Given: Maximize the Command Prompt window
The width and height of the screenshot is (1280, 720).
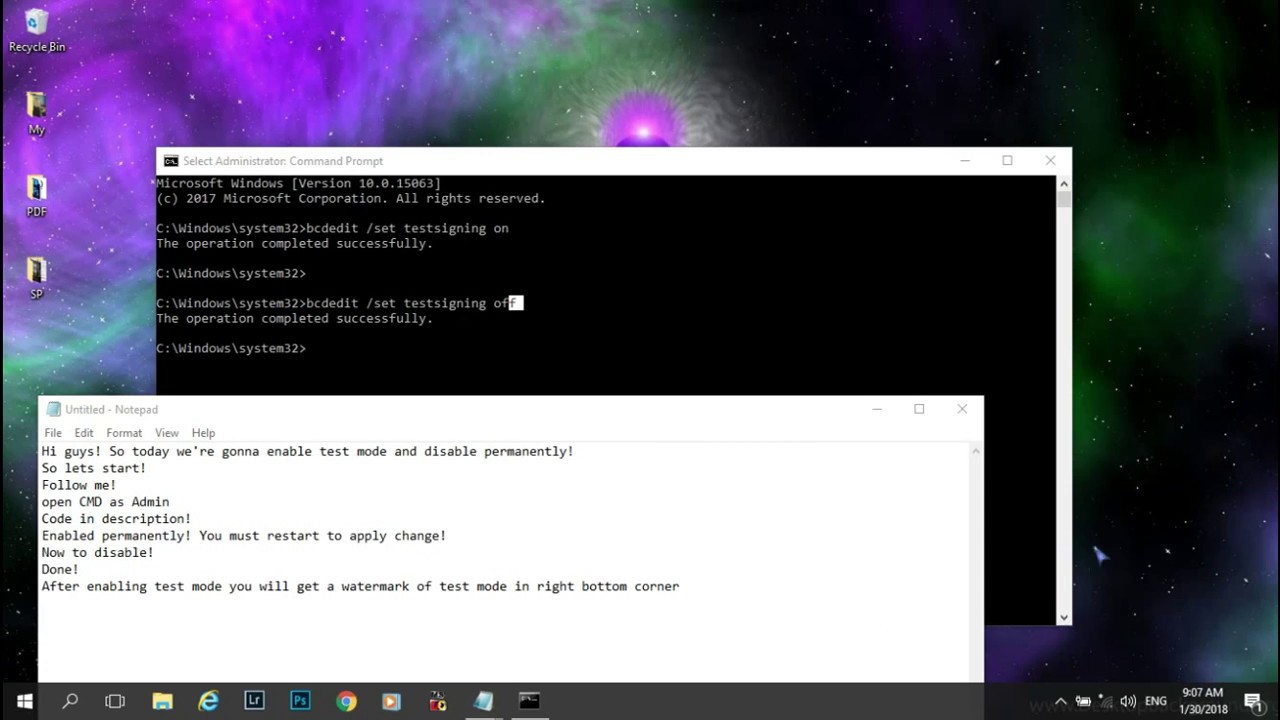Looking at the screenshot, I should (x=1007, y=160).
